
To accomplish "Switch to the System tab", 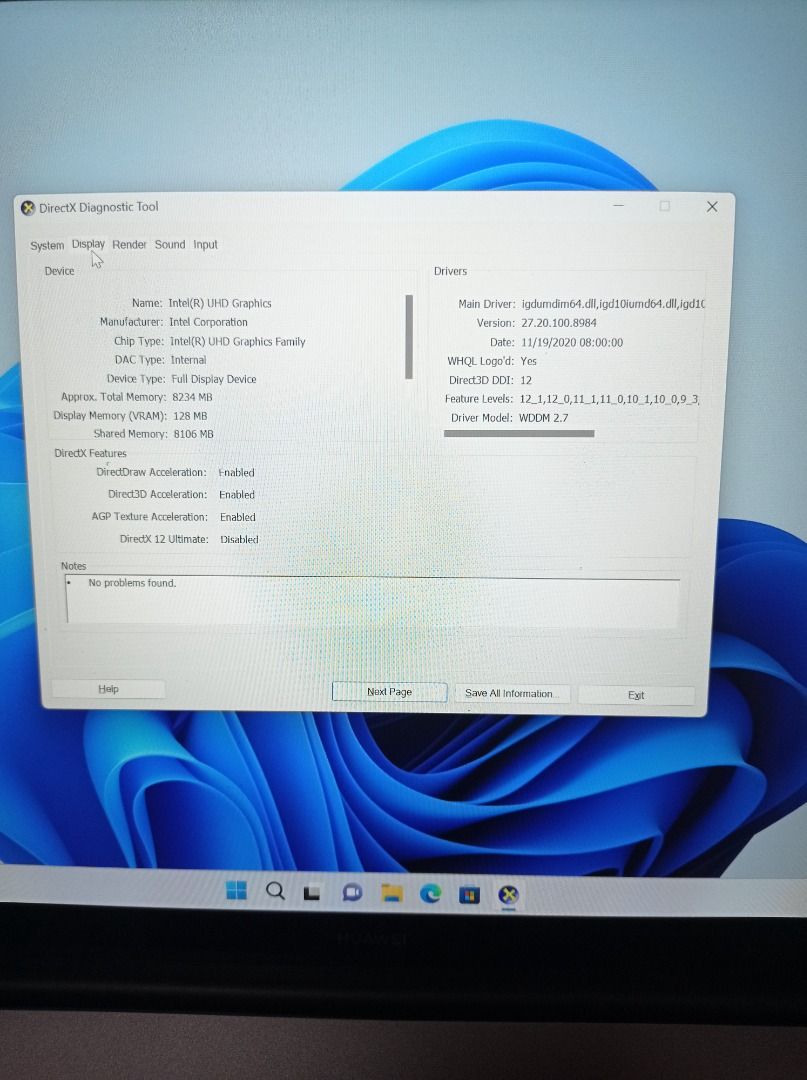I will click(47, 245).
